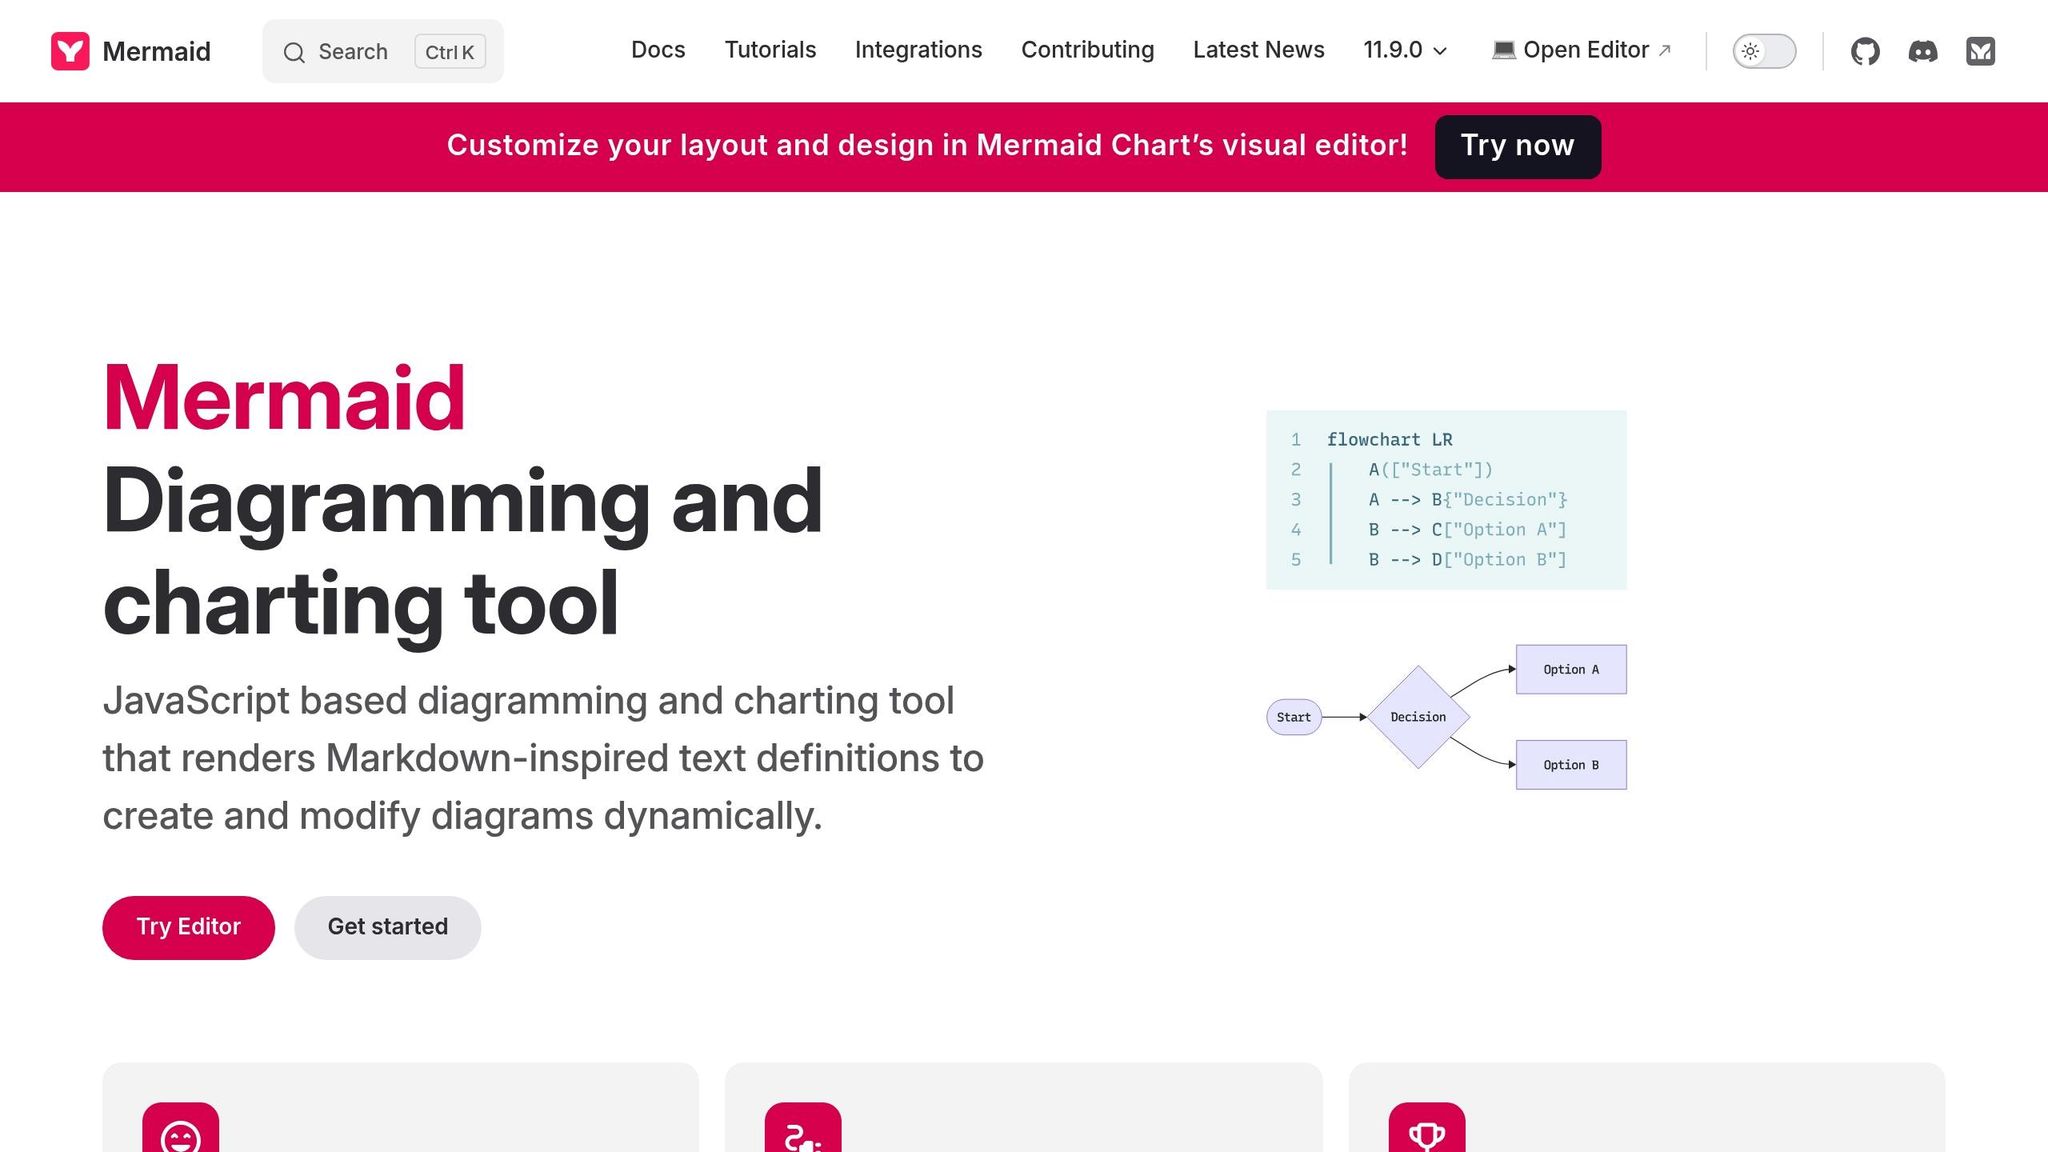The image size is (2048, 1152).
Task: Open the Discord icon link
Action: 1923,51
